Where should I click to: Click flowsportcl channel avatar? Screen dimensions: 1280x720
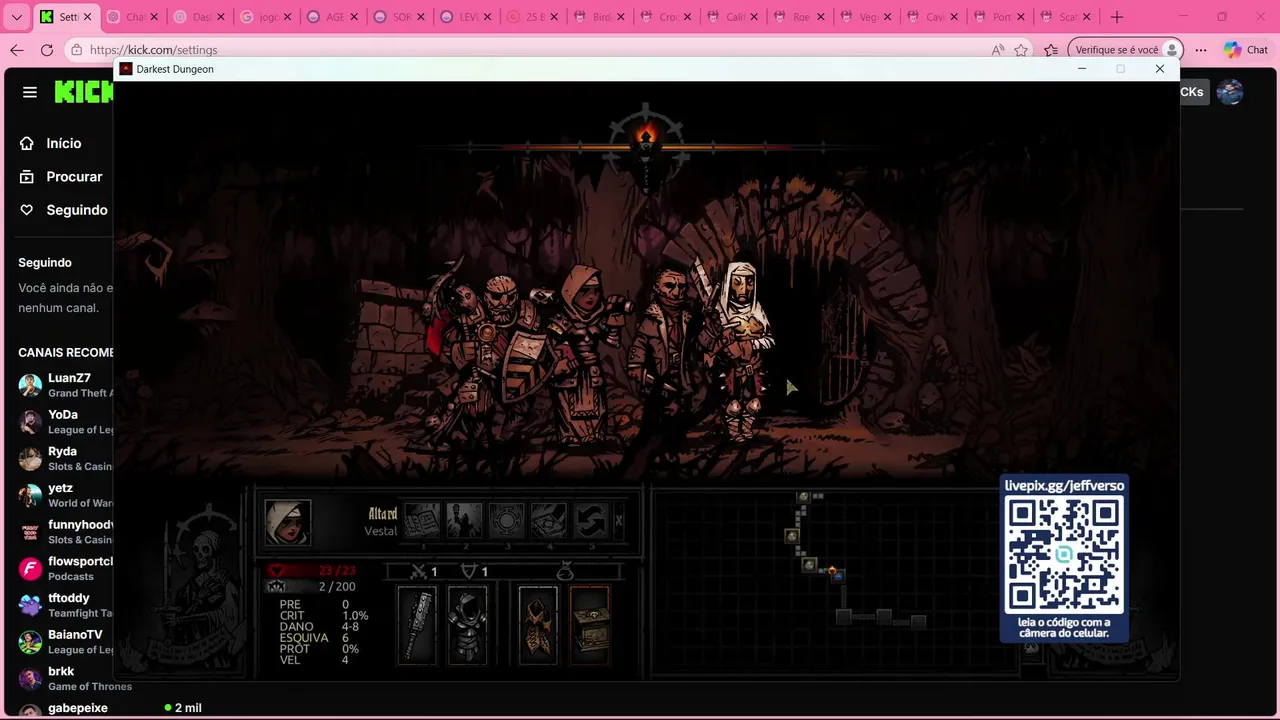point(30,569)
